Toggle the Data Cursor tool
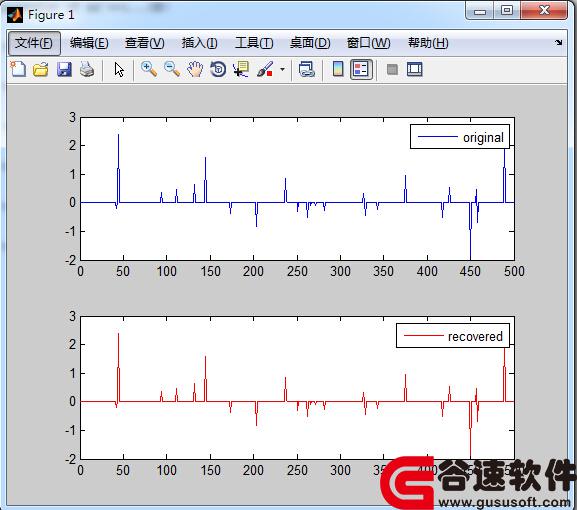This screenshot has width=577, height=510. (x=241, y=69)
